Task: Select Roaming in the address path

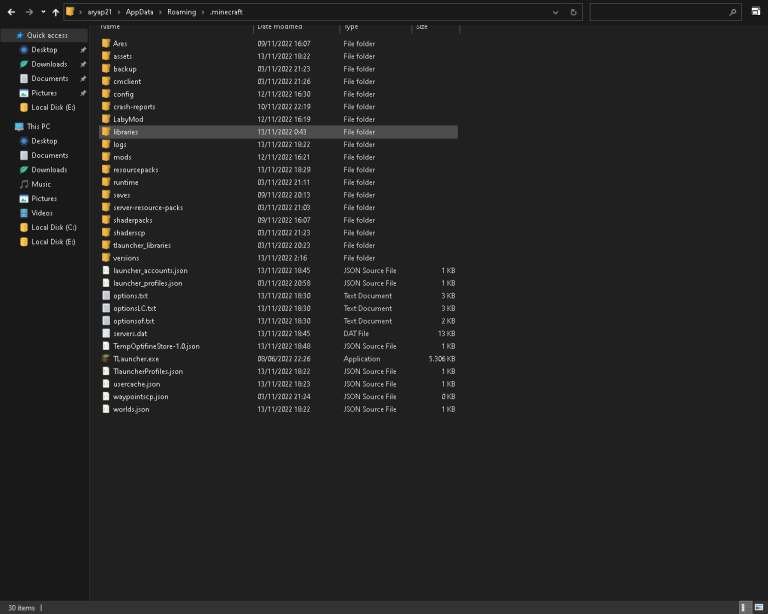Action: click(181, 12)
